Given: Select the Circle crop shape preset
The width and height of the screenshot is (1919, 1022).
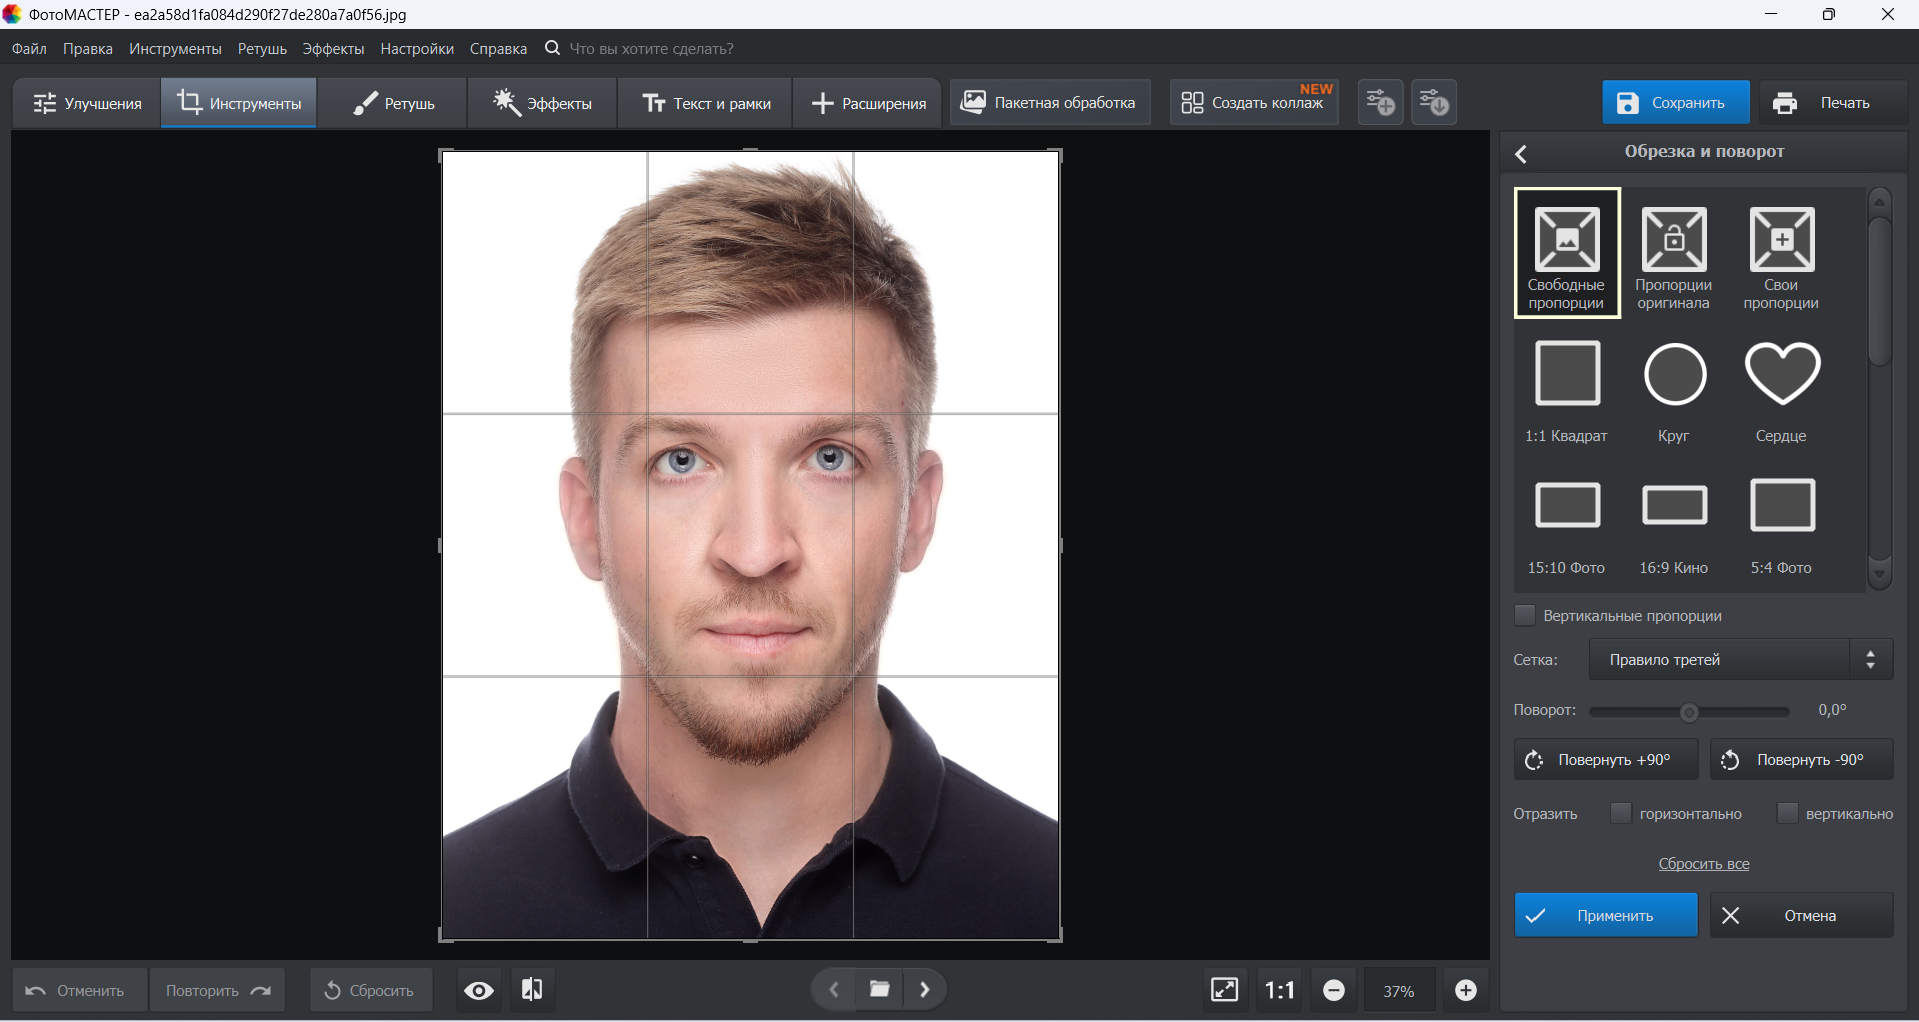Looking at the screenshot, I should (x=1674, y=375).
